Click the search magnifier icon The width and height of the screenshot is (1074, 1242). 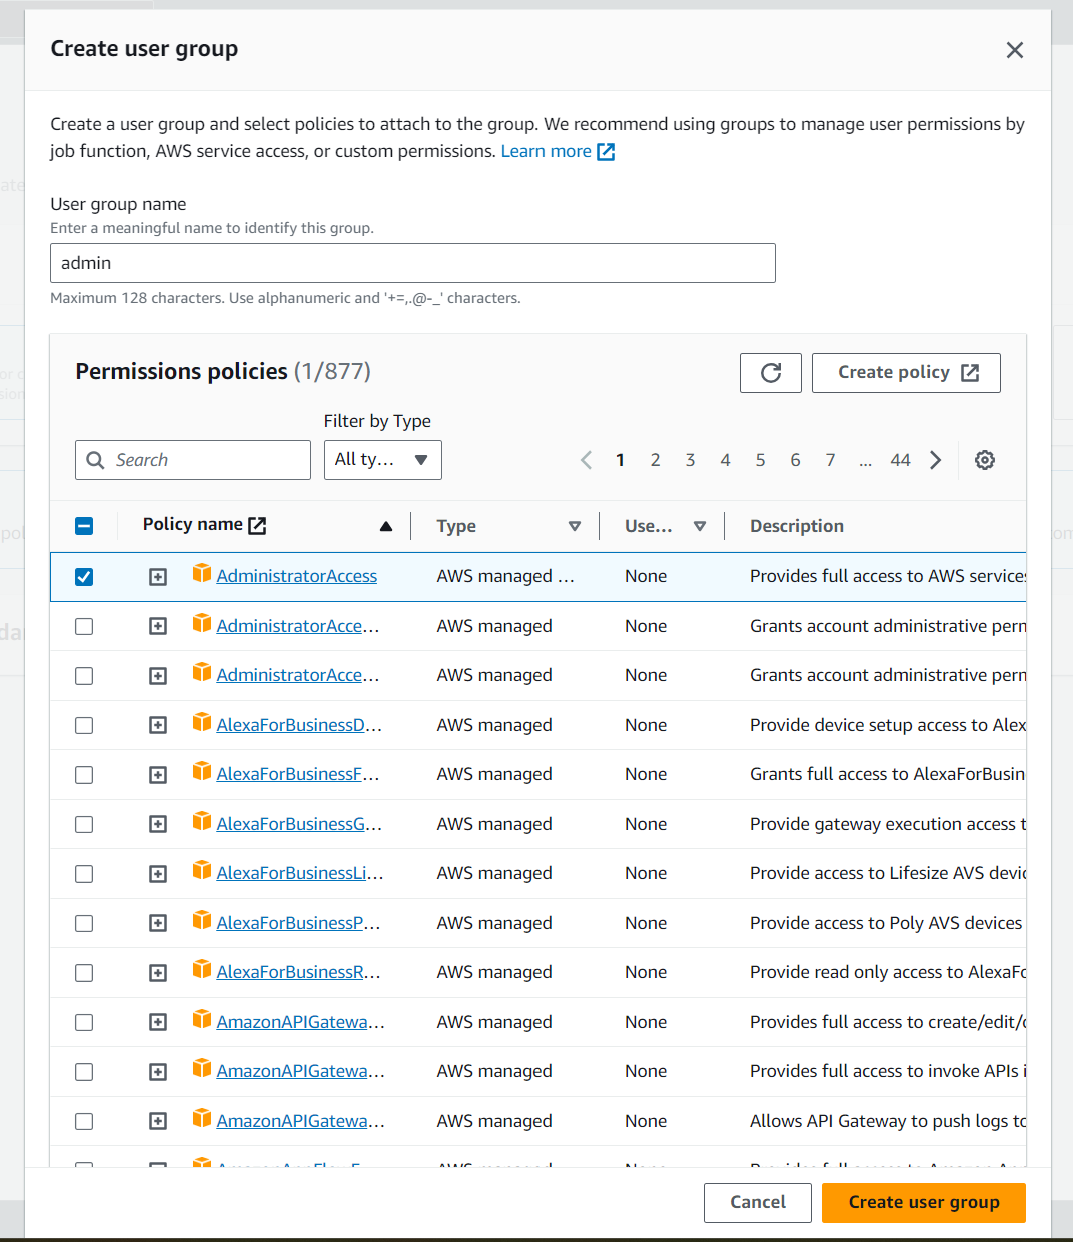tap(96, 460)
